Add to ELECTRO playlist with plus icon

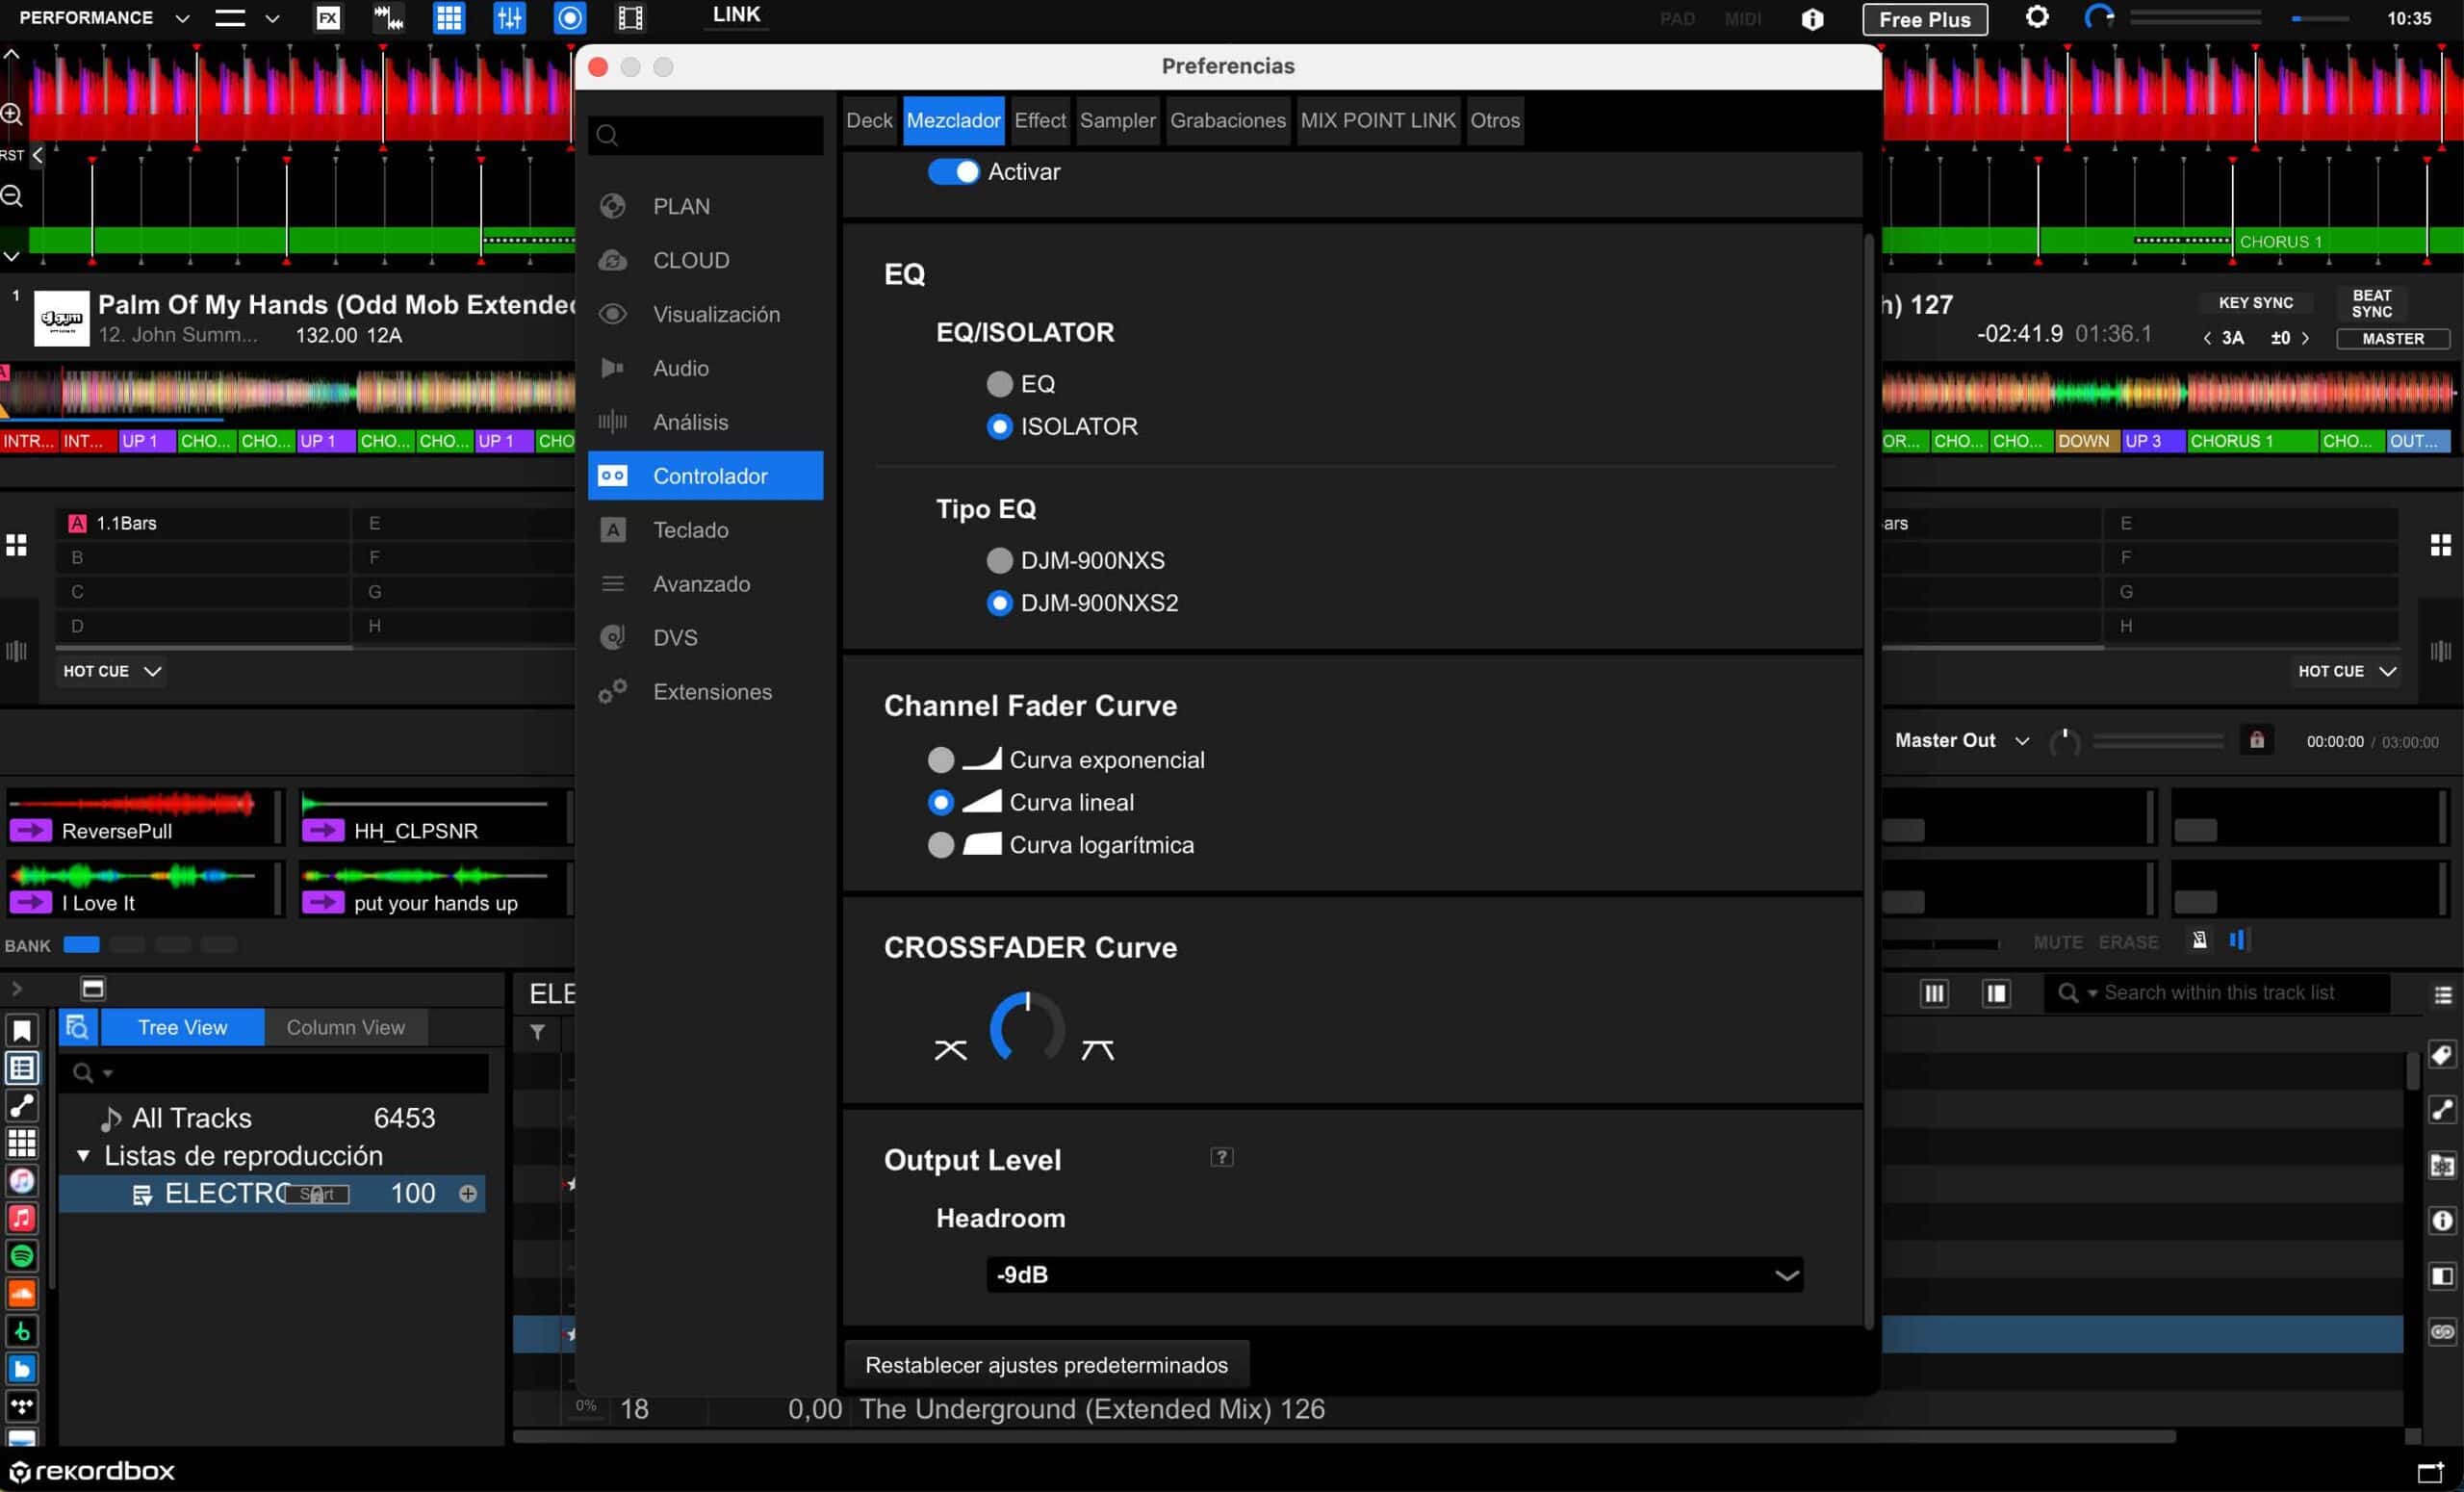tap(467, 1193)
